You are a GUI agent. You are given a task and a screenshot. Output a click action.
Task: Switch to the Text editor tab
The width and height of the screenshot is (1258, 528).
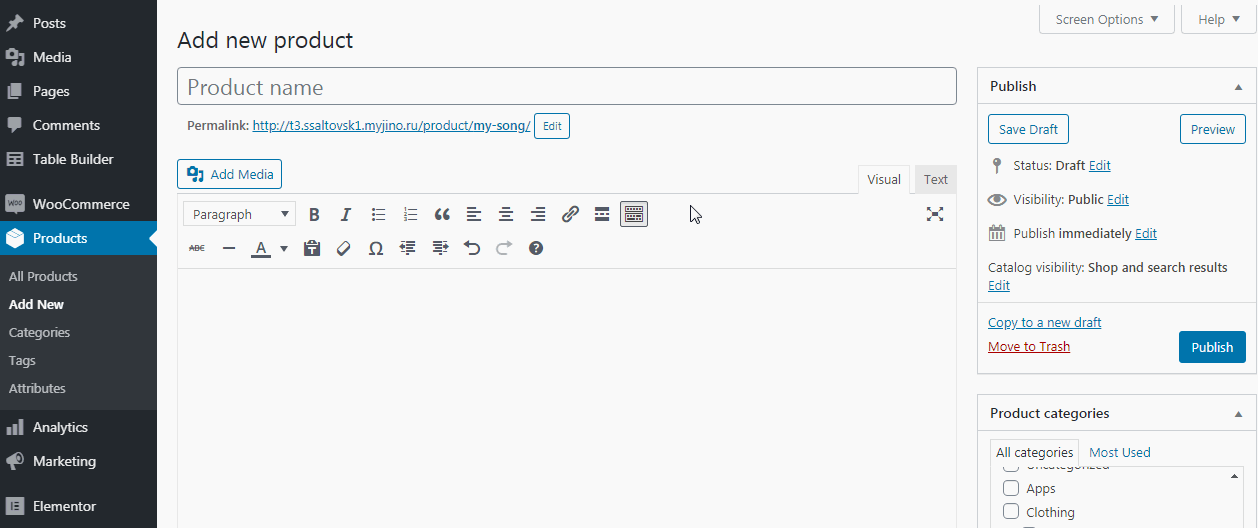[936, 180]
